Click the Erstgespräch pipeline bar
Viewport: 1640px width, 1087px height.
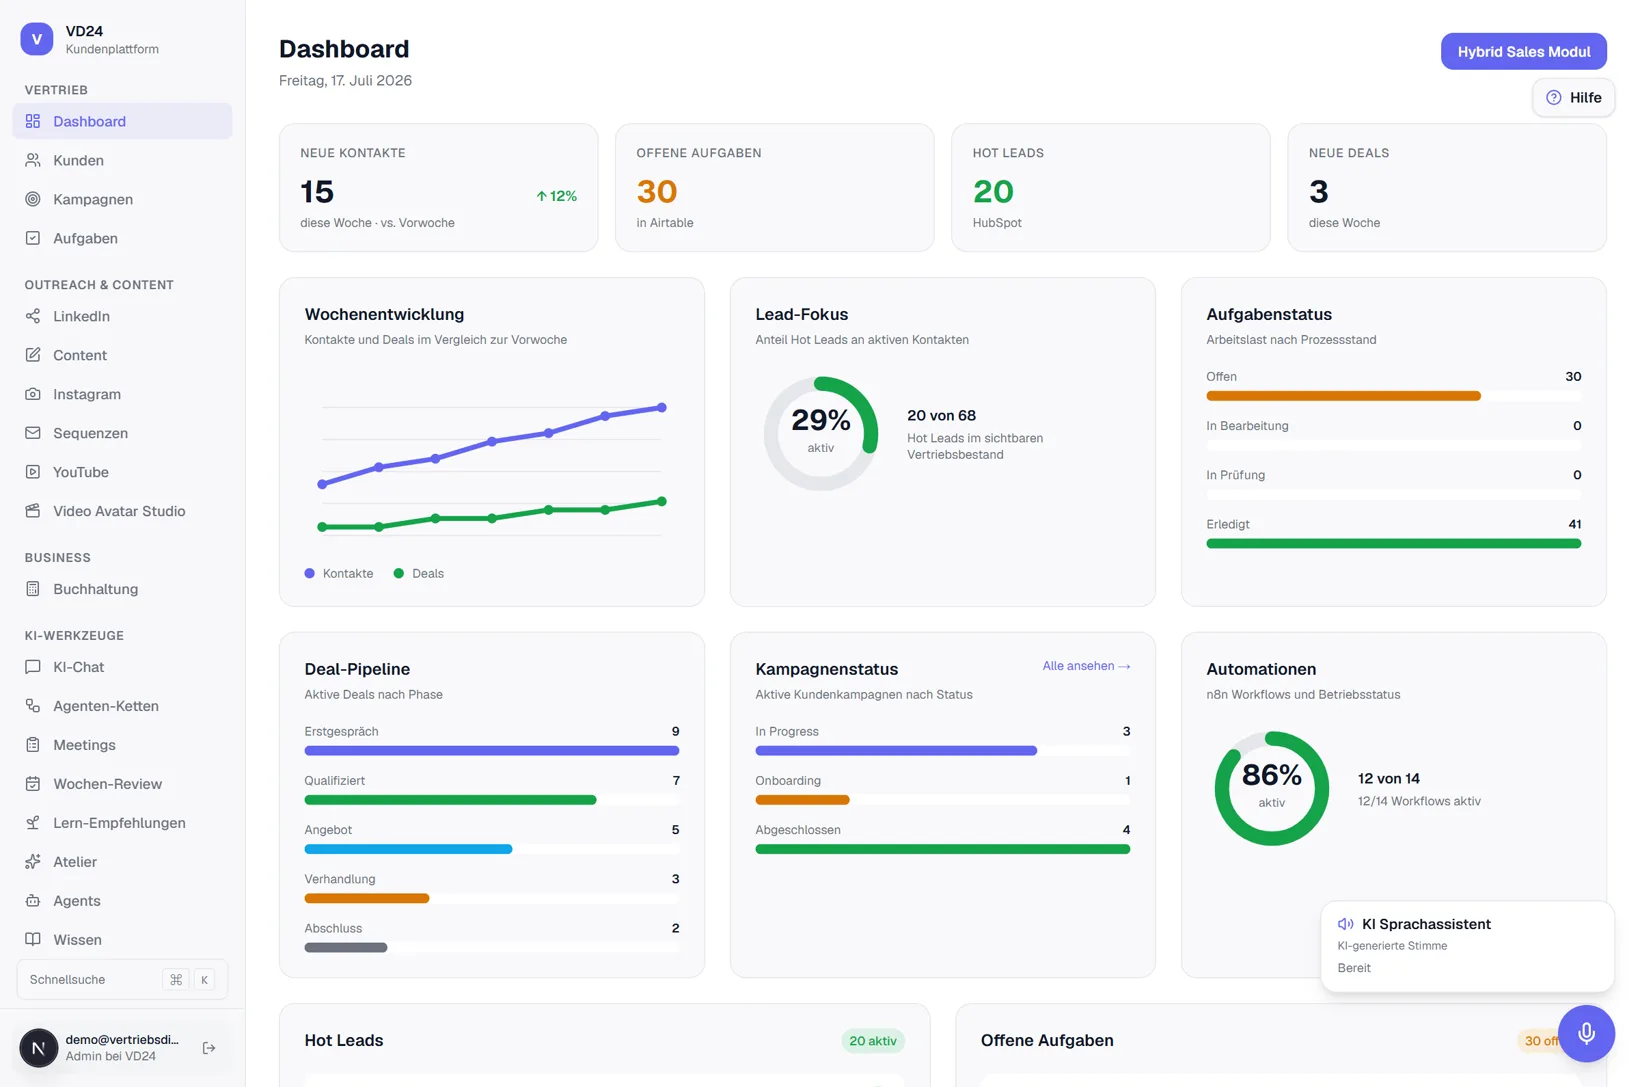[492, 751]
